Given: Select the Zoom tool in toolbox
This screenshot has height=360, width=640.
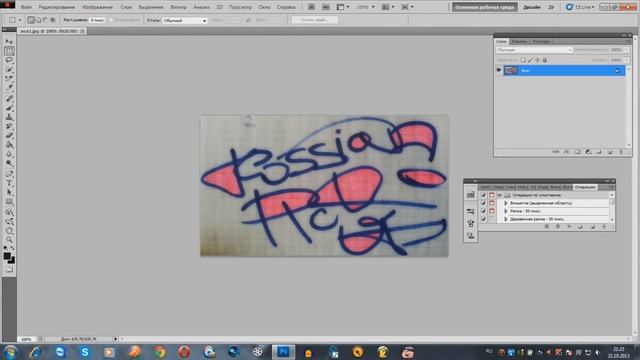Looking at the screenshot, I should [9, 240].
